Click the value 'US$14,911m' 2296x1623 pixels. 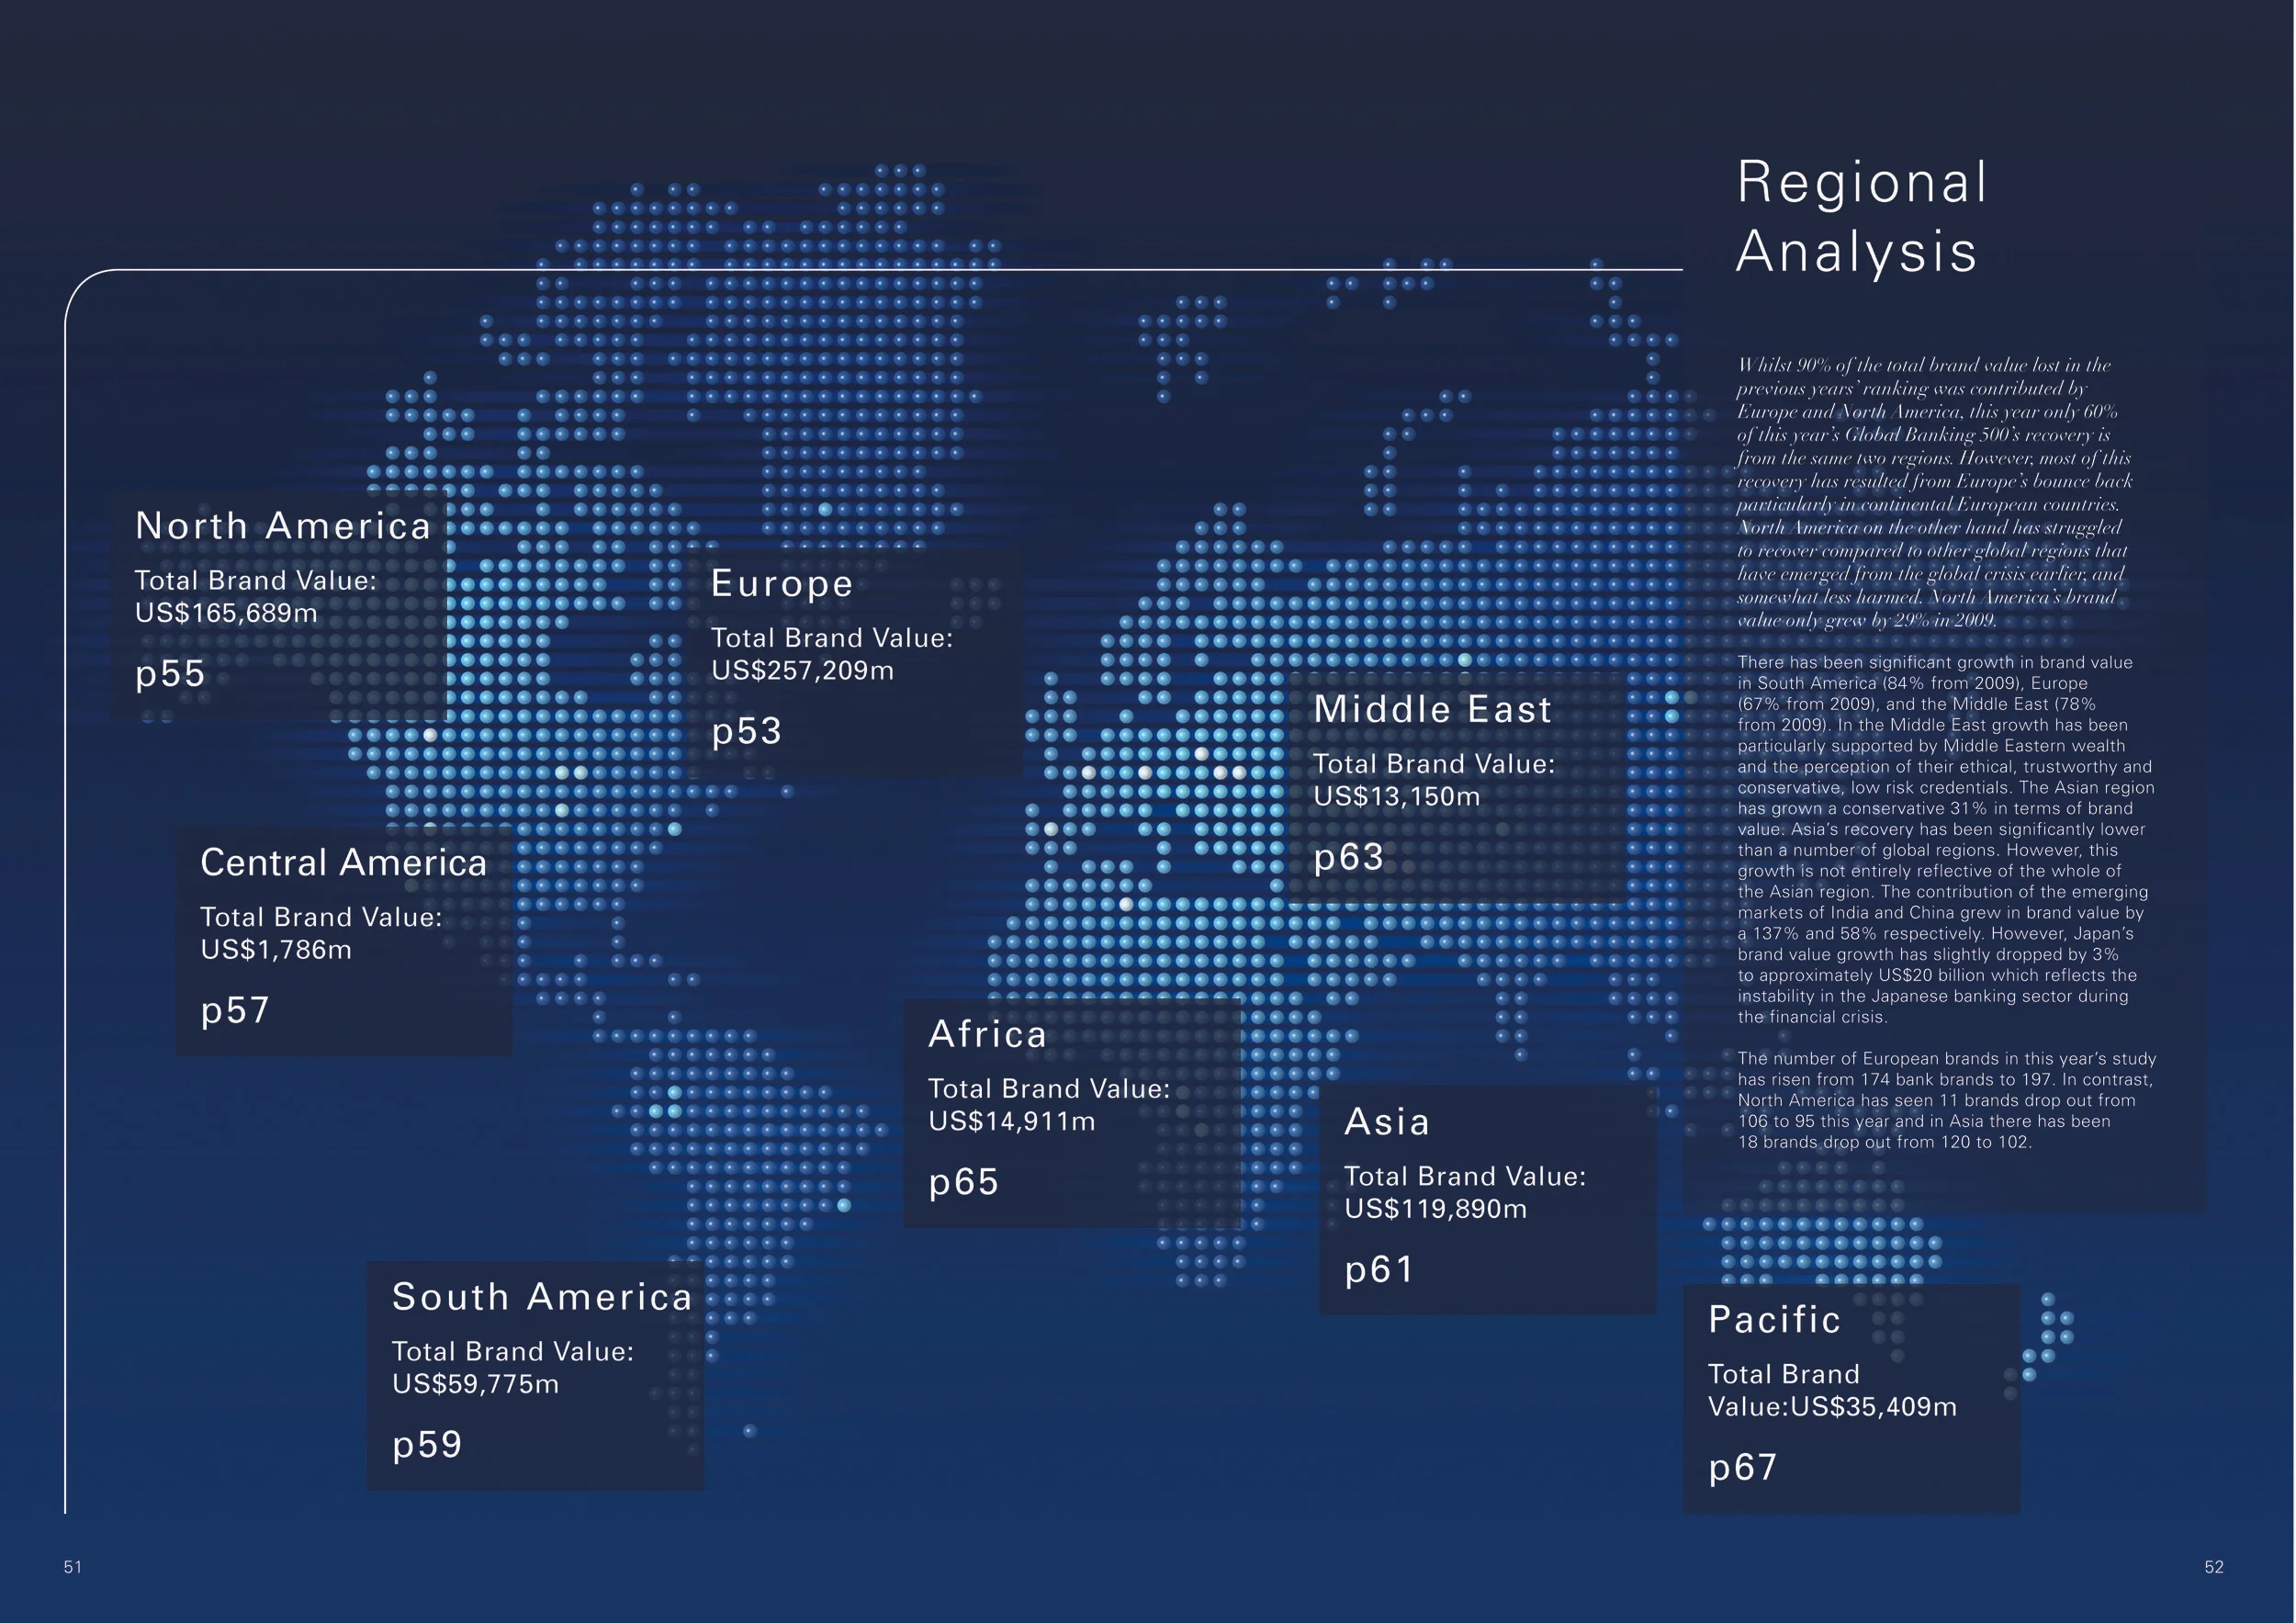tap(1011, 1122)
